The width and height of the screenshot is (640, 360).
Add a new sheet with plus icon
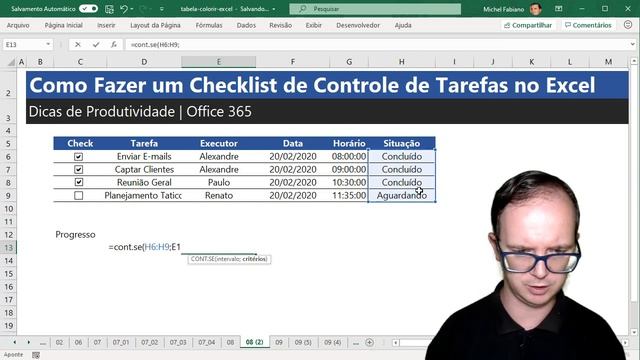pyautogui.click(x=369, y=342)
